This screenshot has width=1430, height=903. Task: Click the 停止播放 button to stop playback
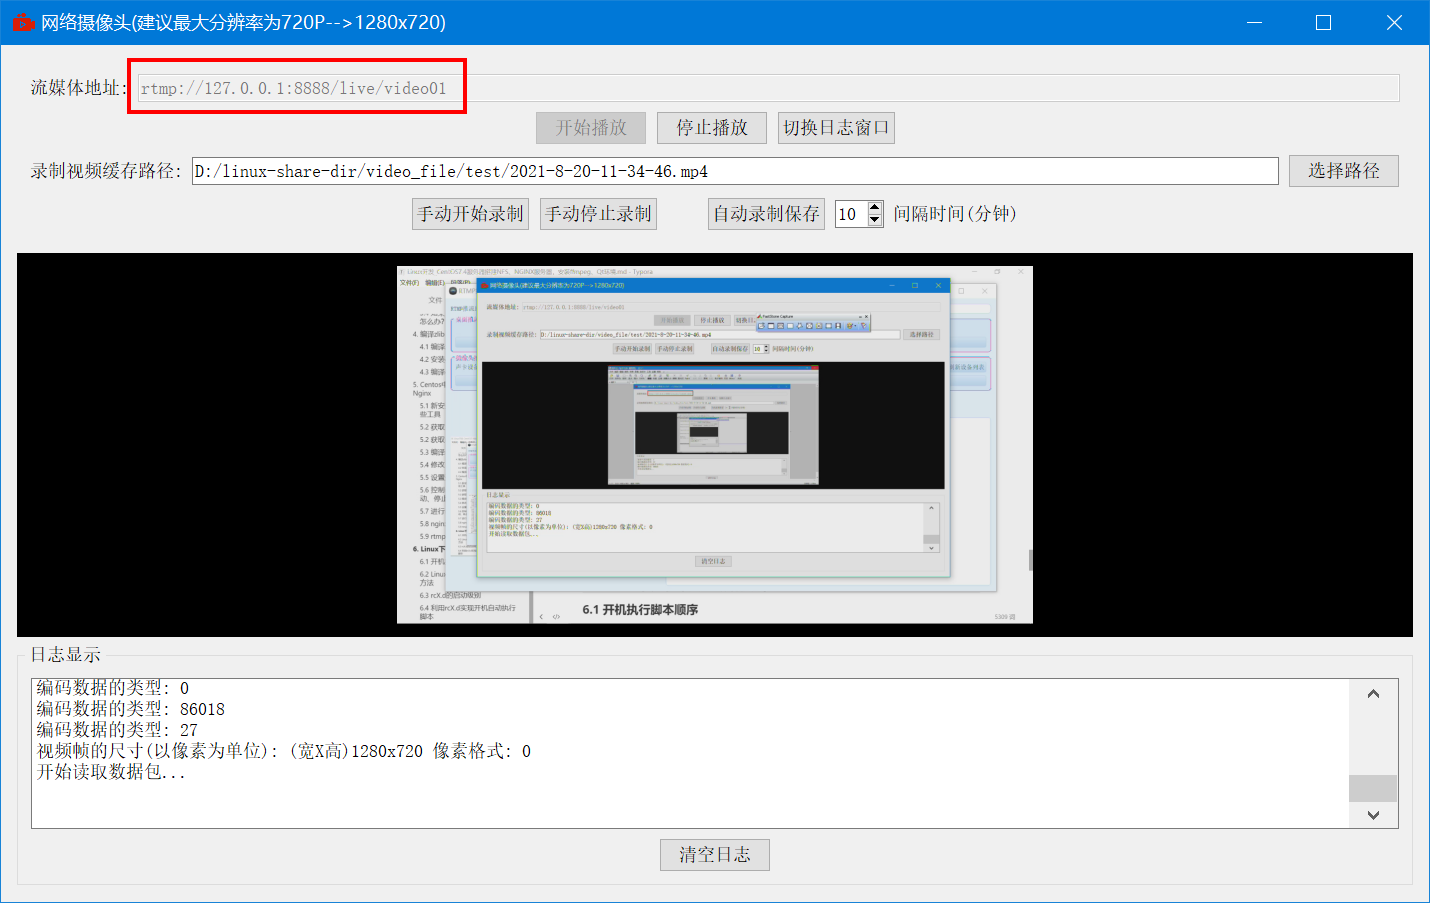coord(711,127)
